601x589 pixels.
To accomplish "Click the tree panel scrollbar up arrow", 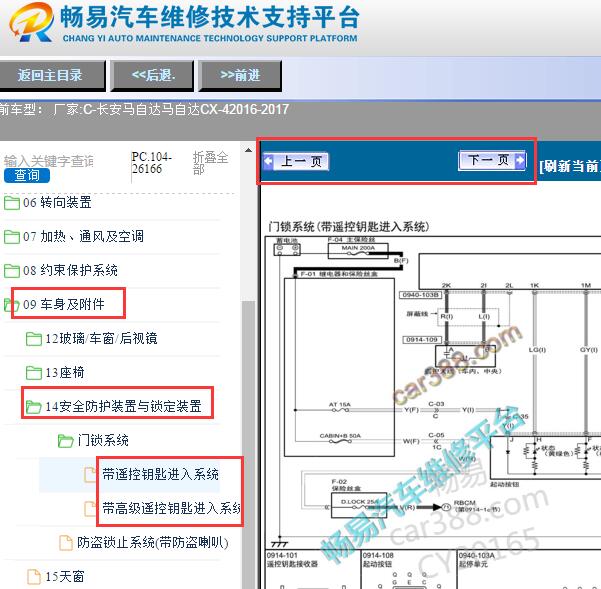I will (x=248, y=150).
